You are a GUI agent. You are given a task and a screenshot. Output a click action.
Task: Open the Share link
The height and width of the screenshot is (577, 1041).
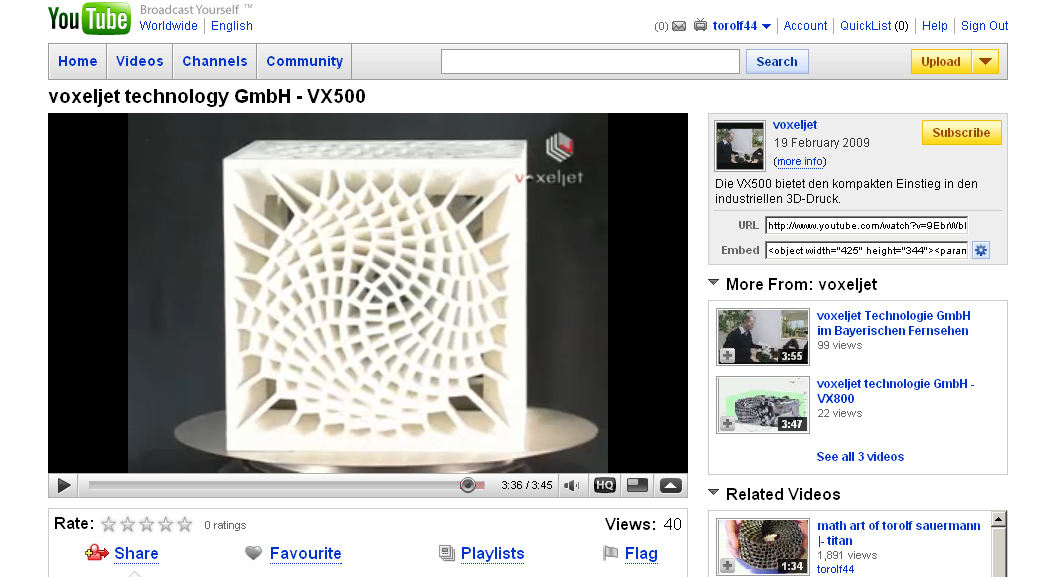[136, 553]
